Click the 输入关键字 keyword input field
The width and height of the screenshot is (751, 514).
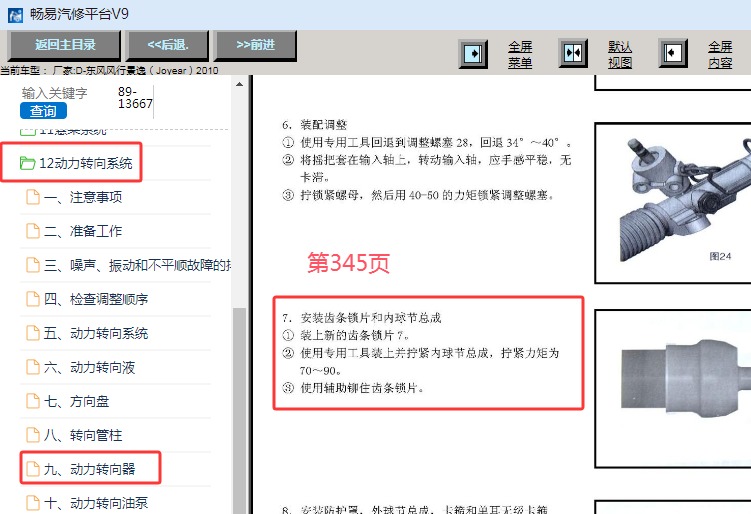(55, 93)
